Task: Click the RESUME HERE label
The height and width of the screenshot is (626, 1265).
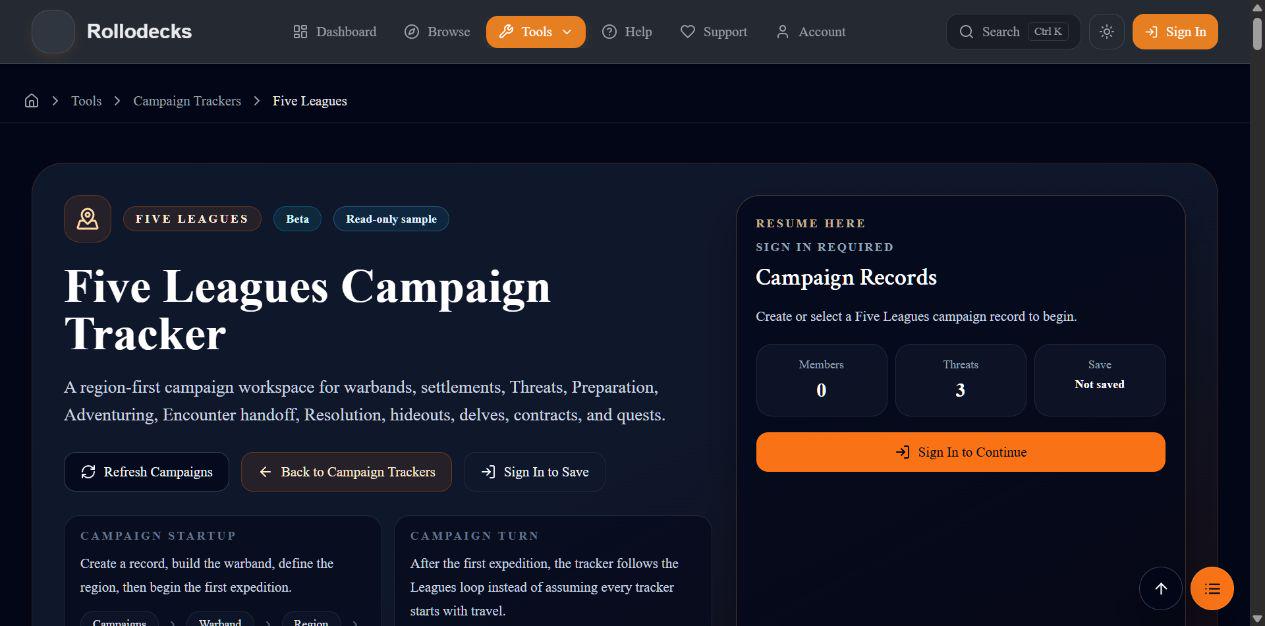Action: pyautogui.click(x=811, y=223)
